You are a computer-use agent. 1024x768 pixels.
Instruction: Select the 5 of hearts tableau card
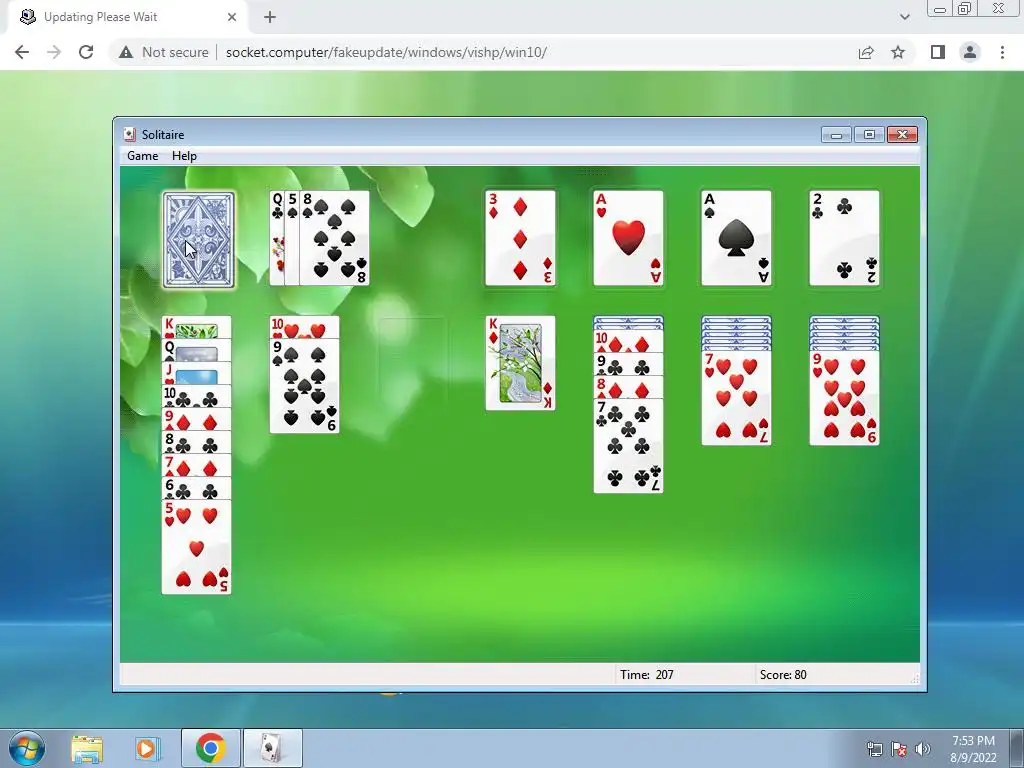(197, 547)
